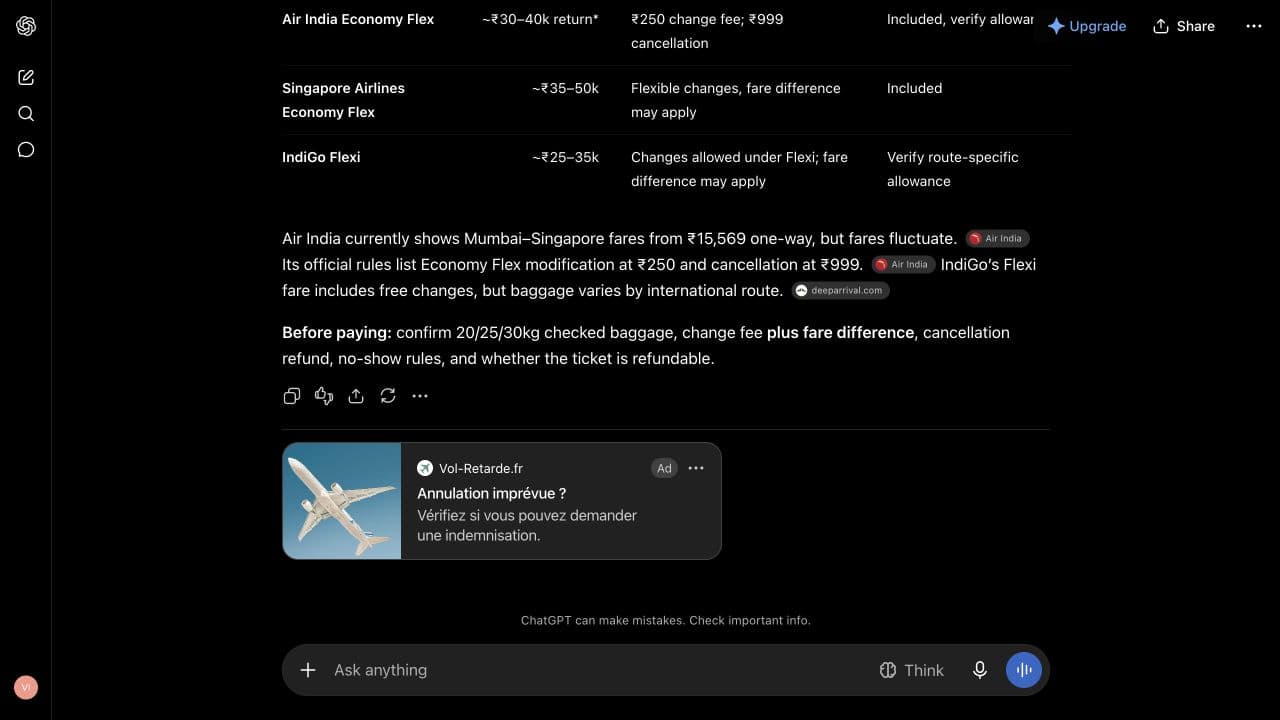Click the '~₹30–40k return*' price cell
This screenshot has height=720, width=1280.
[540, 19]
